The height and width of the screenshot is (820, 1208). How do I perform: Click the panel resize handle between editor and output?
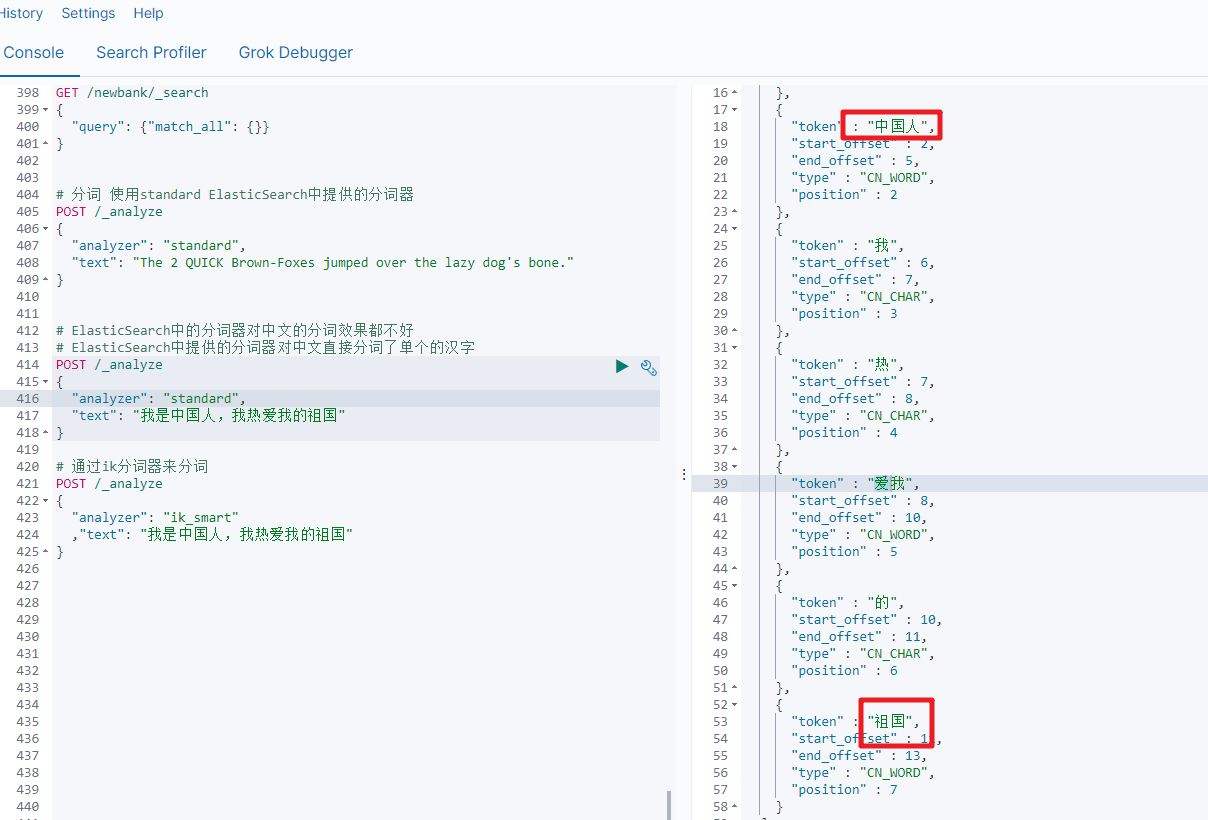(x=684, y=474)
